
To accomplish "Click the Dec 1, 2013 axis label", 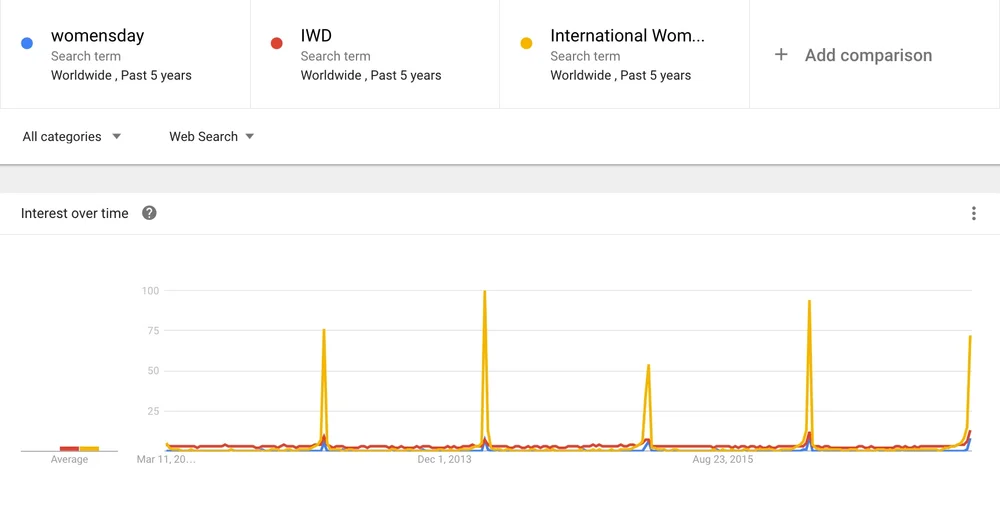I will pos(445,459).
